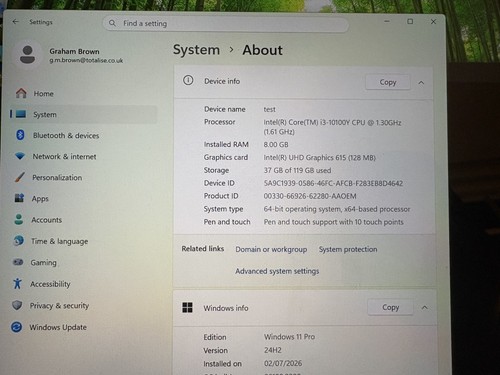Click the System monitor icon
Screen dimensions: 500x375
[21, 114]
